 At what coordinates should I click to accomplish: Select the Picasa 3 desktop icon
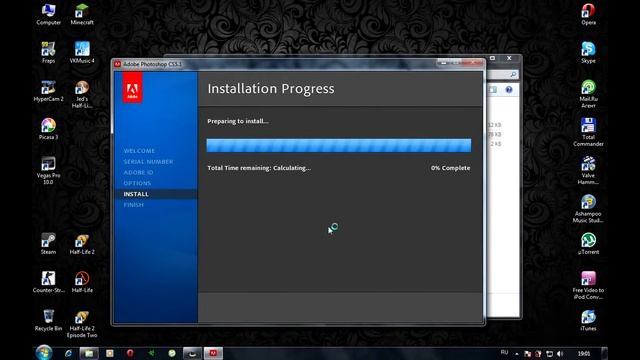coord(48,129)
